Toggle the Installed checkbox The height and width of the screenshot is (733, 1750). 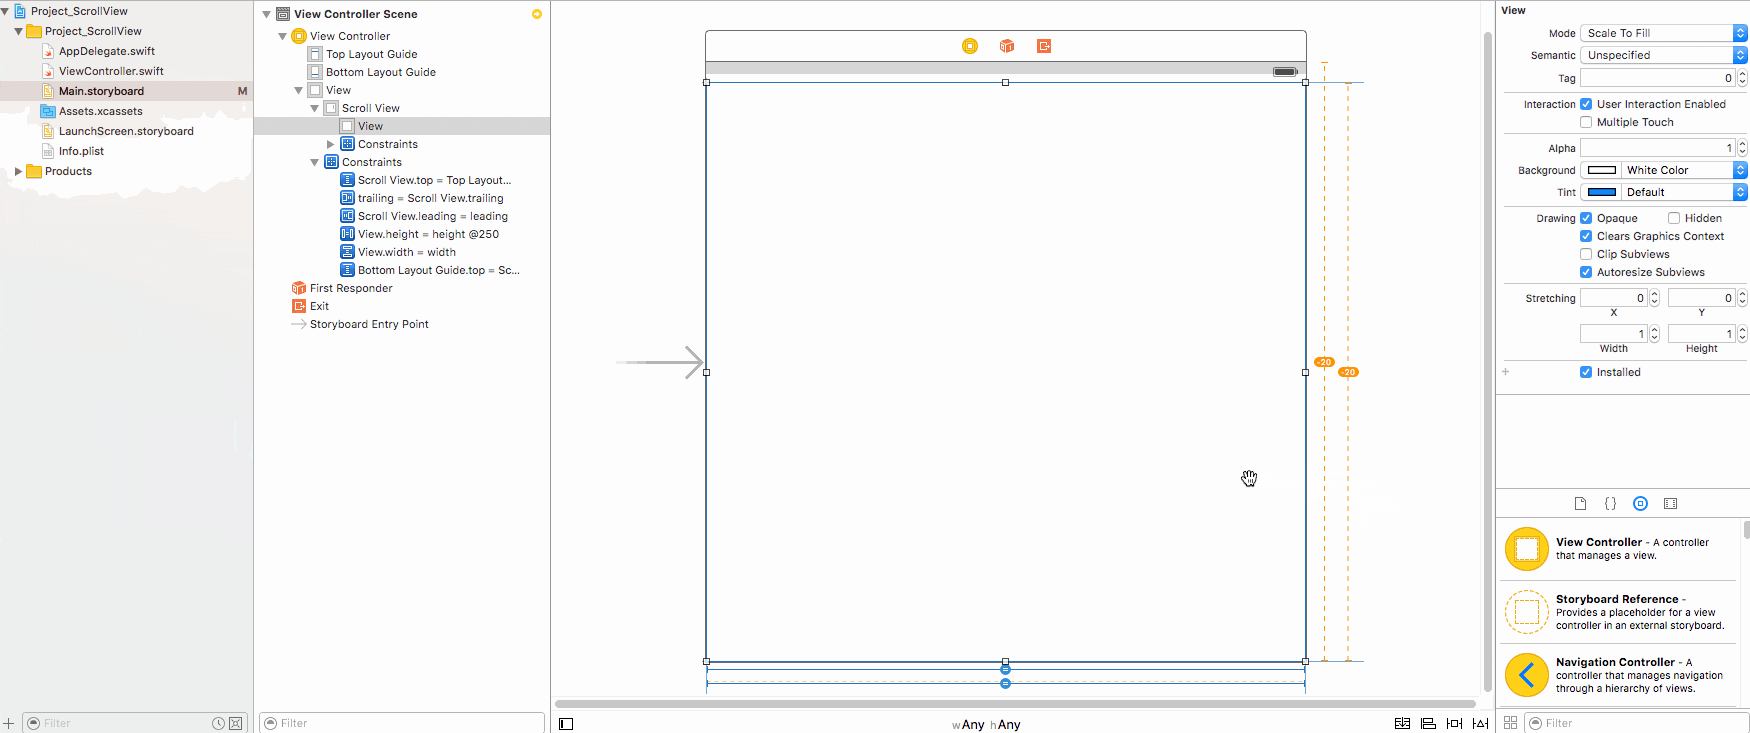pos(1586,372)
